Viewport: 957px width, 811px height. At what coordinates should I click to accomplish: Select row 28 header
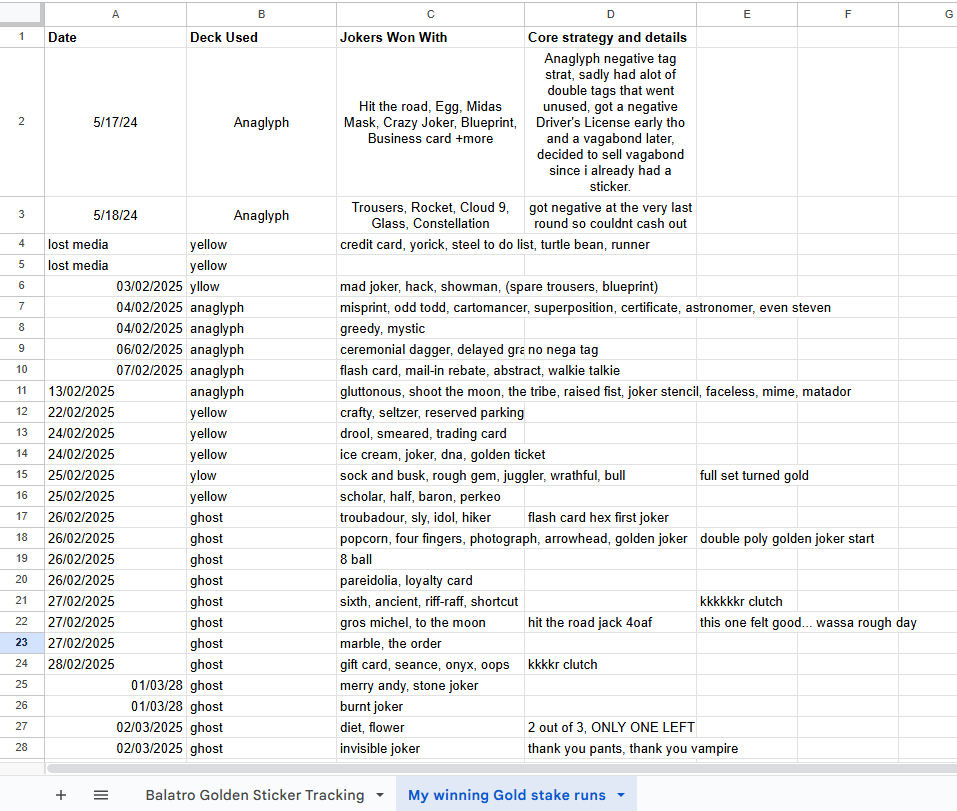pyautogui.click(x=21, y=748)
